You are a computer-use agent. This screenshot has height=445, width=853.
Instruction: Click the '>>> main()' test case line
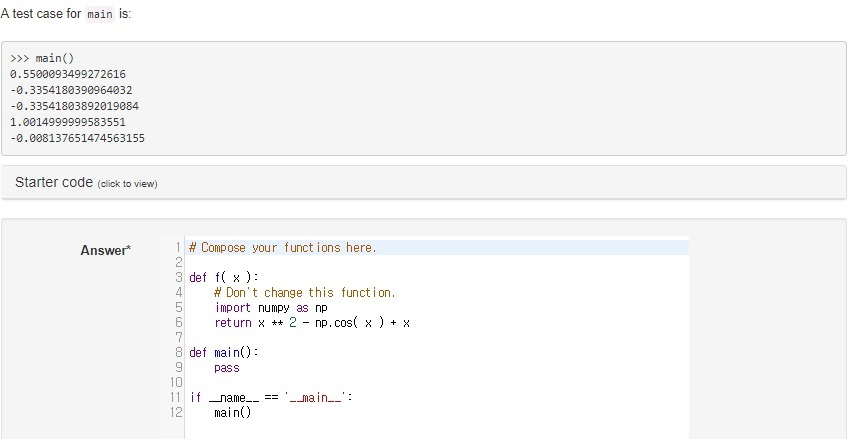click(42, 58)
